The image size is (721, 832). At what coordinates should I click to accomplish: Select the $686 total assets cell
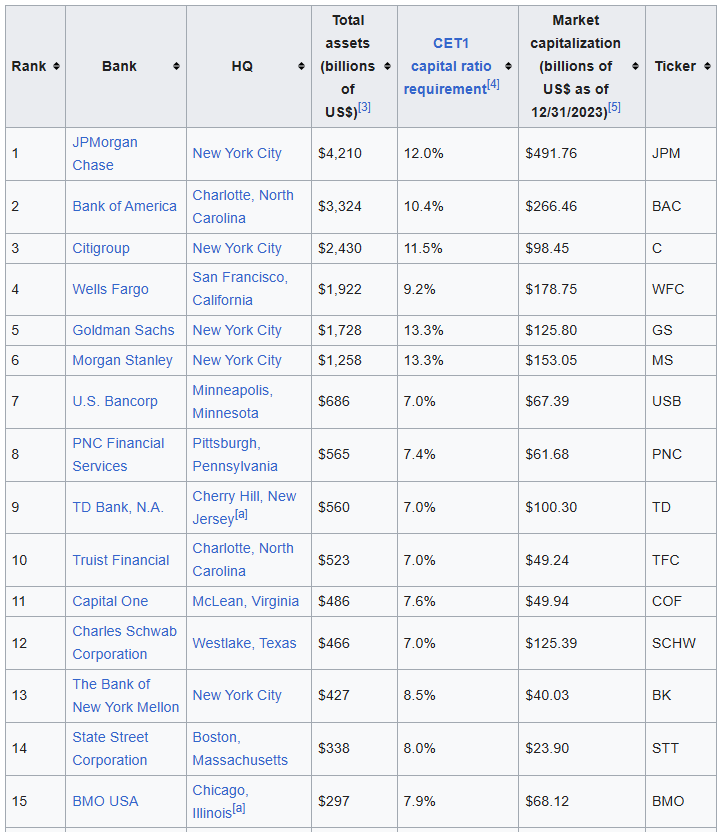[354, 402]
